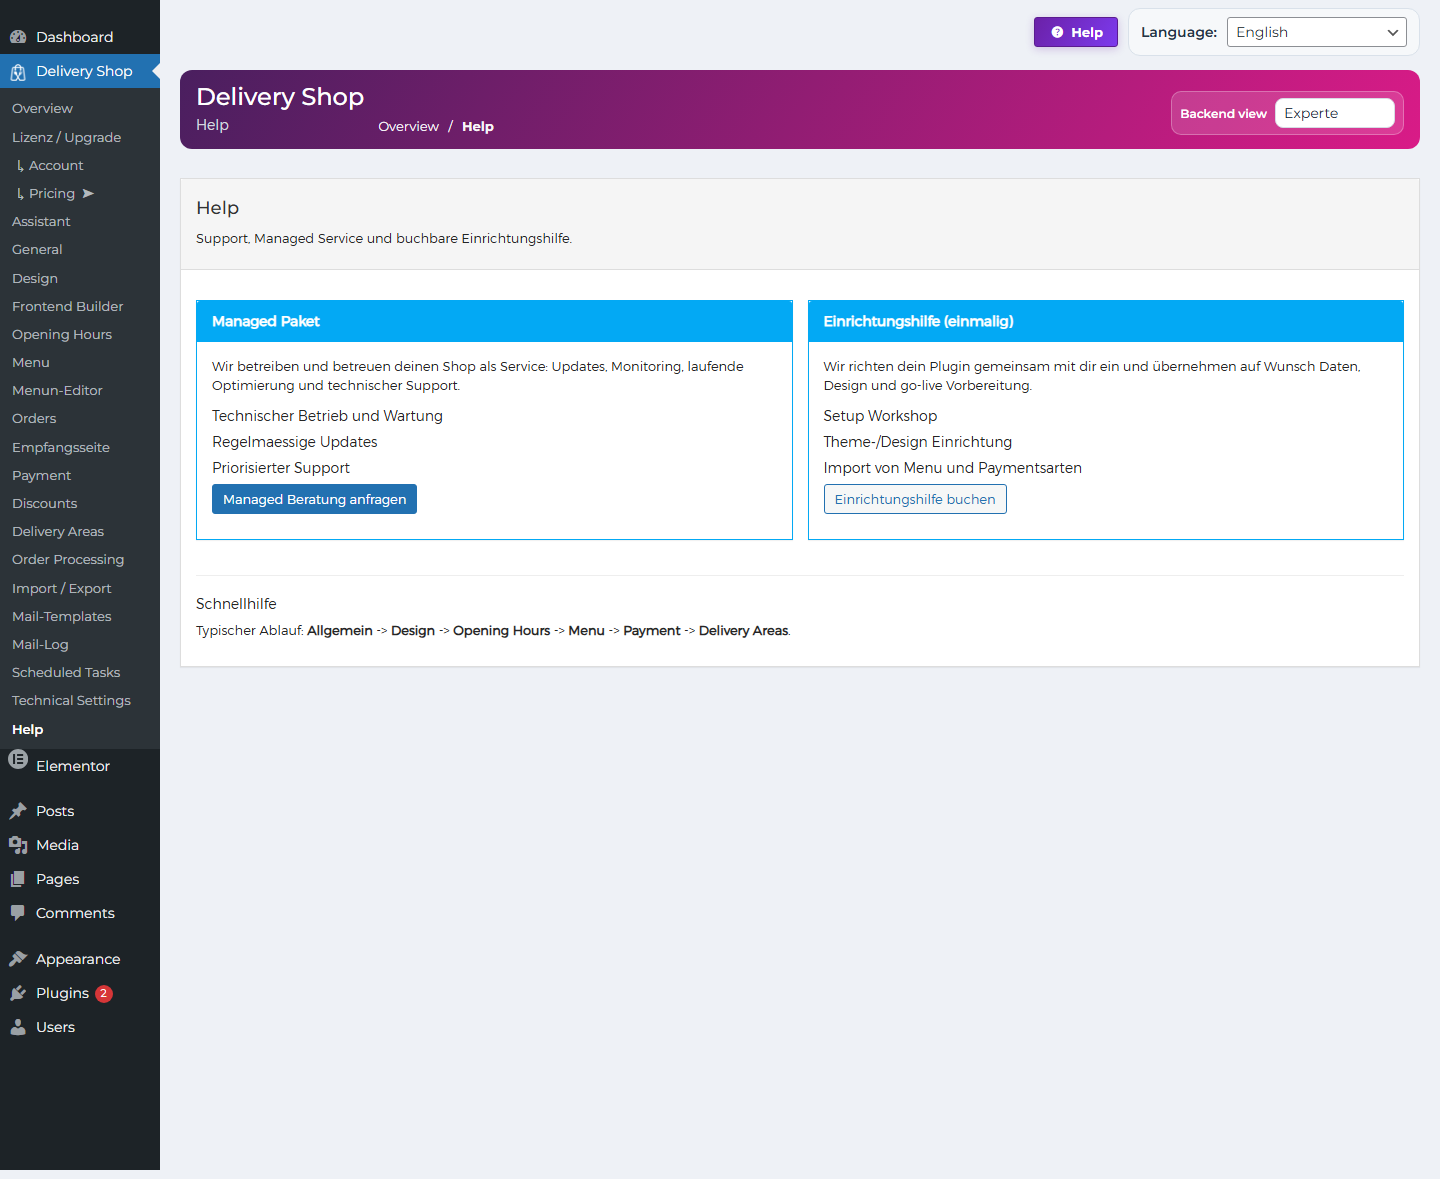Click the Elementor logo icon
The height and width of the screenshot is (1179, 1440).
[18, 759]
